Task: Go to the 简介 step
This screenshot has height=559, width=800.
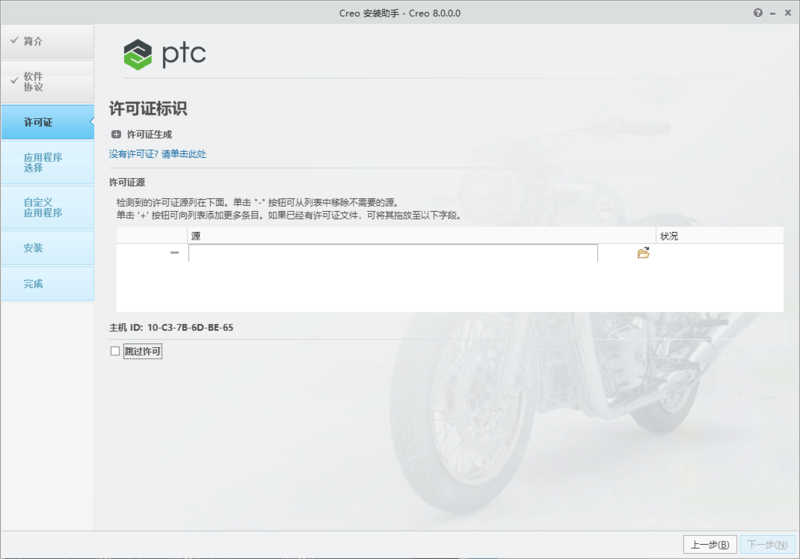Action: pos(47,41)
